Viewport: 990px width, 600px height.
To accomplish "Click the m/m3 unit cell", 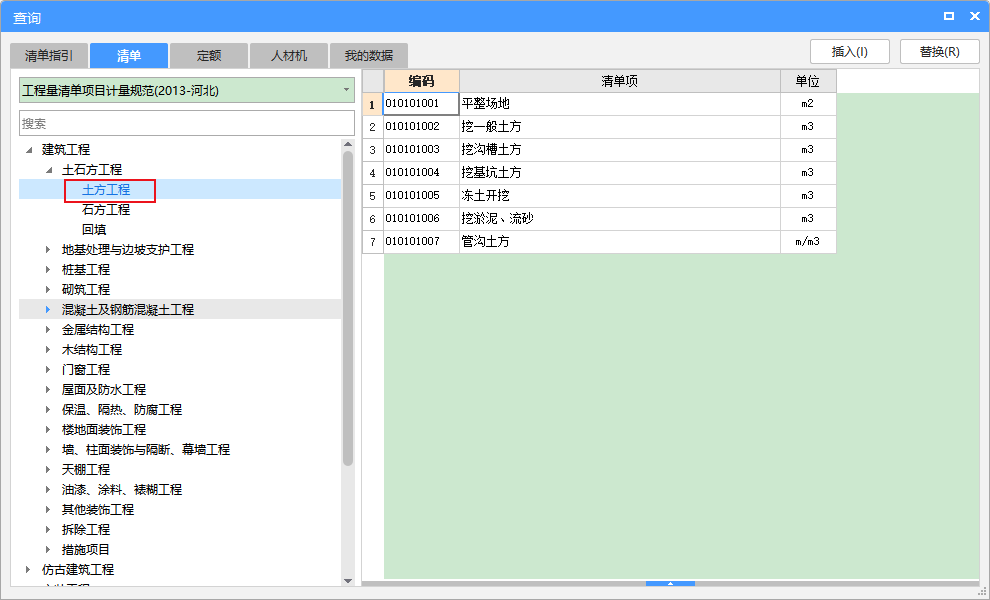I will (808, 242).
